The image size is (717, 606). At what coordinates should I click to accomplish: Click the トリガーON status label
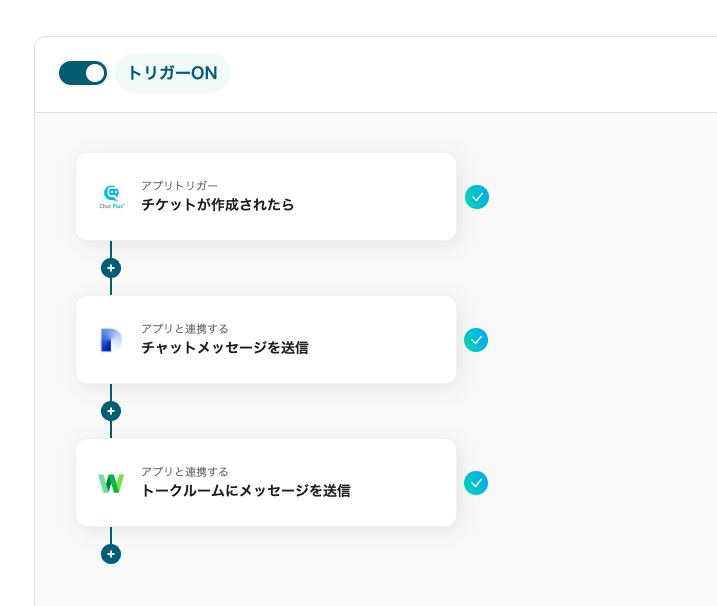coord(172,73)
